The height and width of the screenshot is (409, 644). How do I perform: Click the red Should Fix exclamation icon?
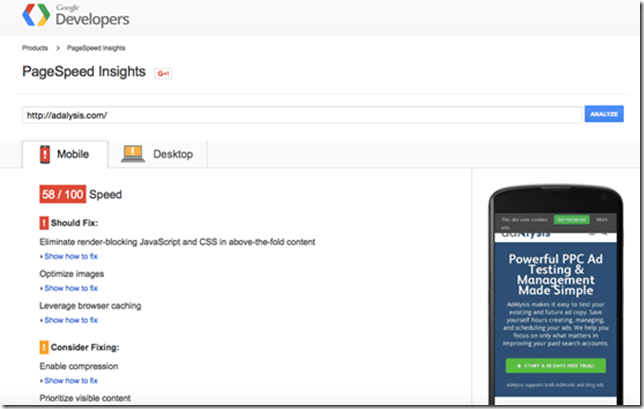click(44, 223)
